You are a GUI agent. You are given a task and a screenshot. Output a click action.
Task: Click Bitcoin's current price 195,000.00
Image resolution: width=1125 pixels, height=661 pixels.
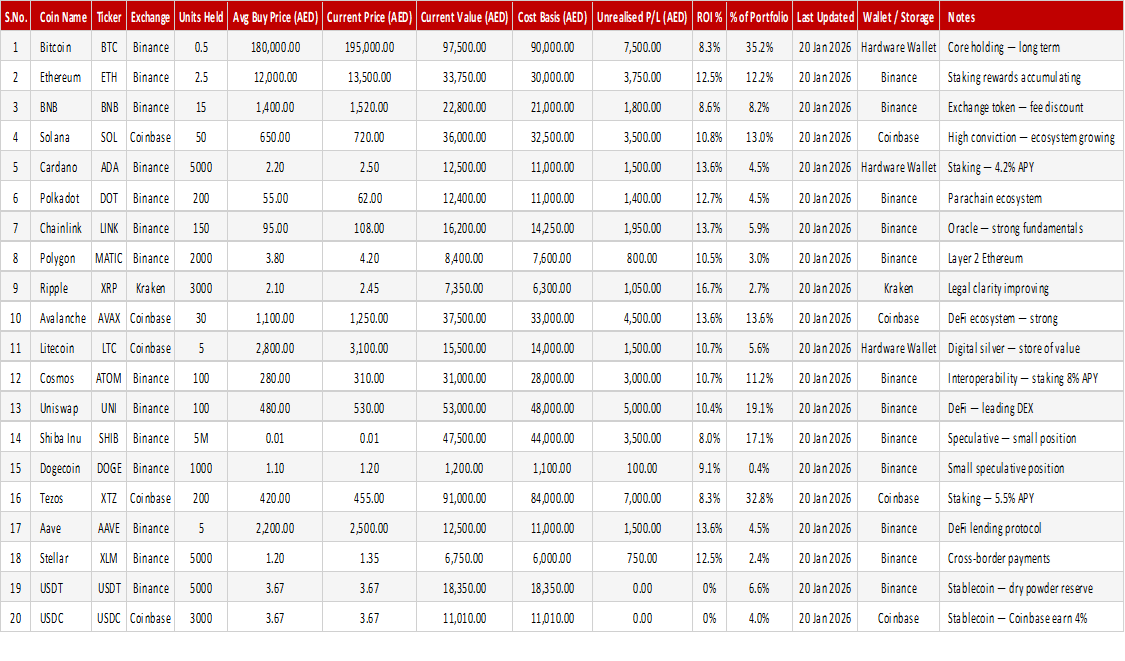(x=369, y=47)
